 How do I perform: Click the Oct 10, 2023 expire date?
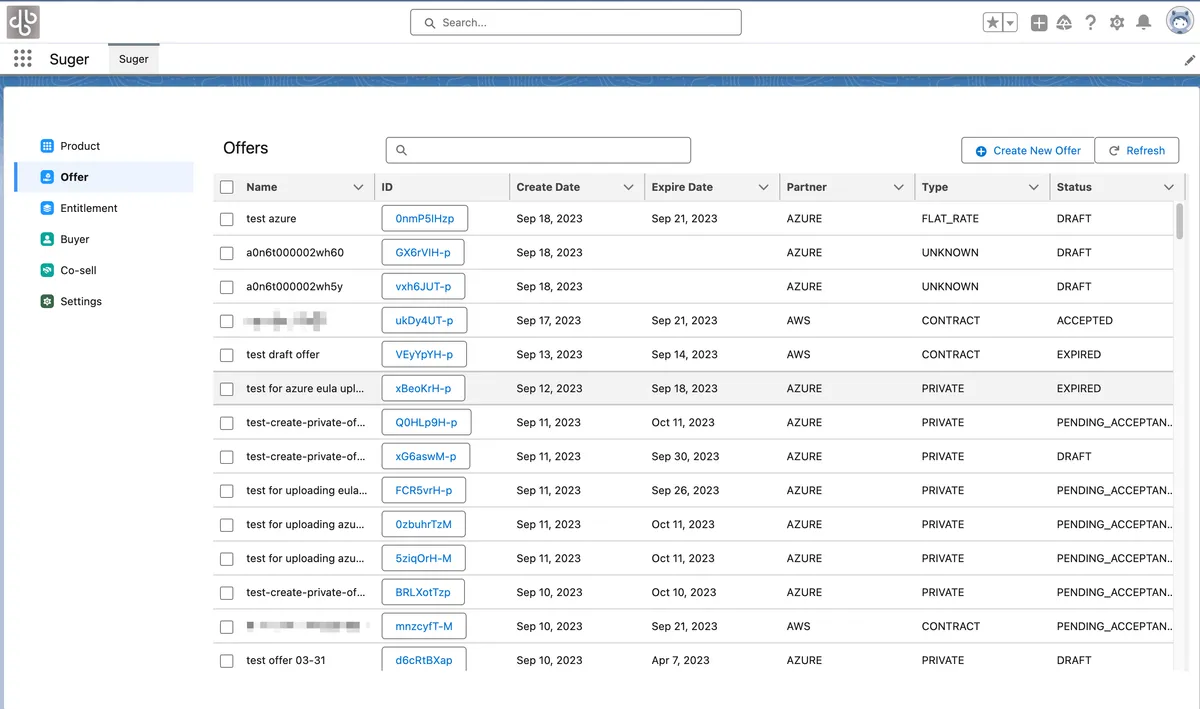pyautogui.click(x=684, y=593)
